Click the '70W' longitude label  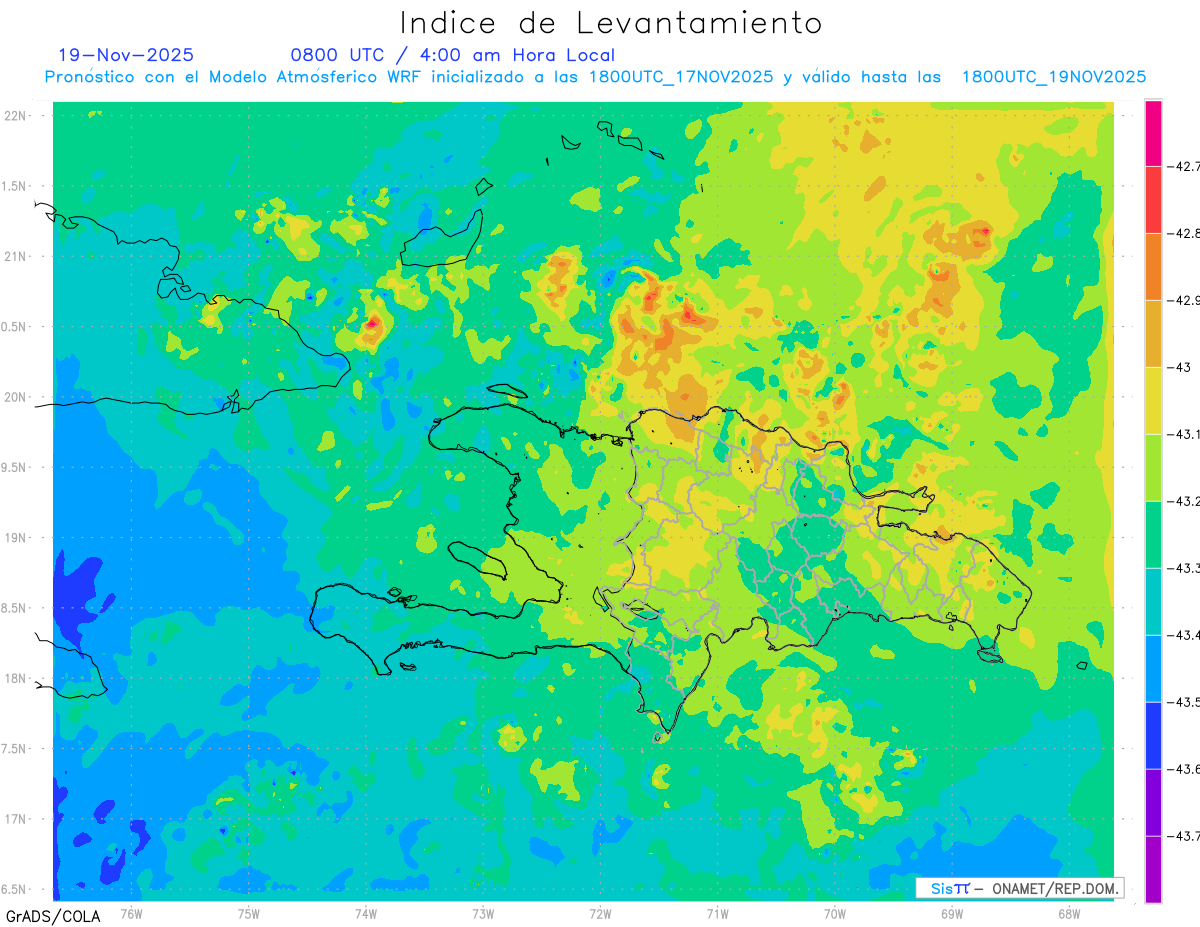(x=835, y=913)
